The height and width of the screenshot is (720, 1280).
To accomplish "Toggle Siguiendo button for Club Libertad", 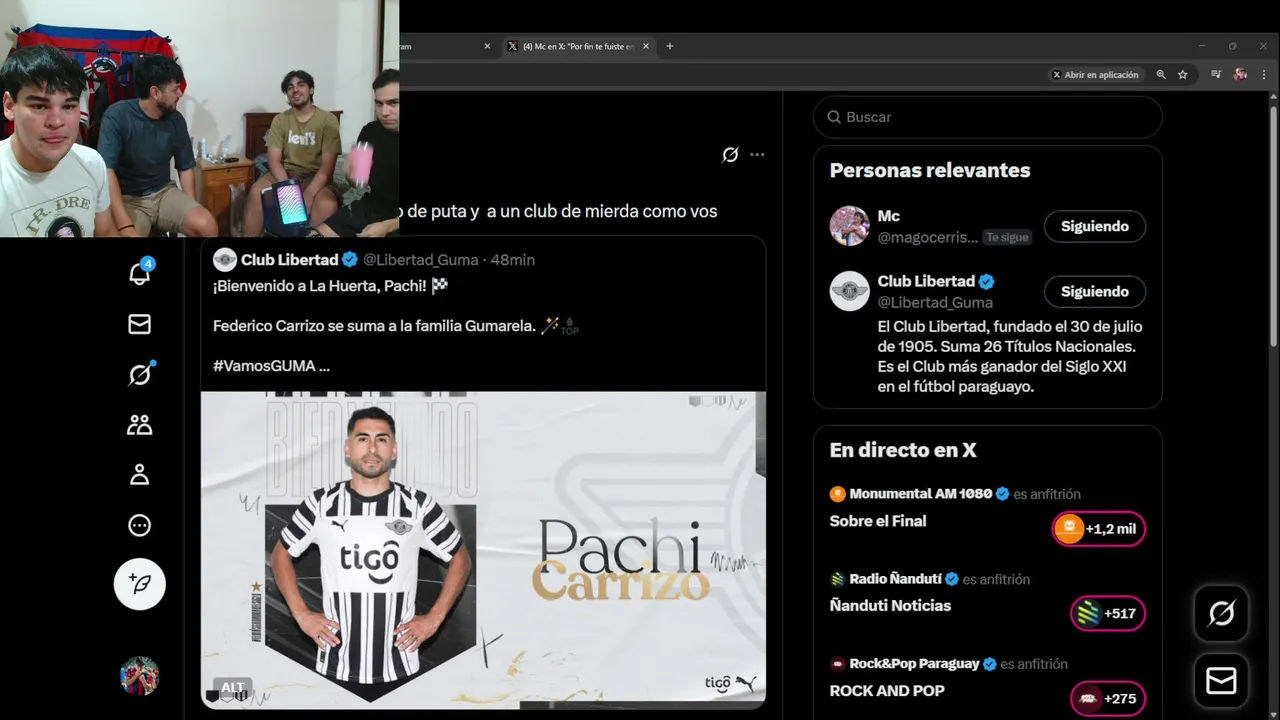I will coord(1095,291).
